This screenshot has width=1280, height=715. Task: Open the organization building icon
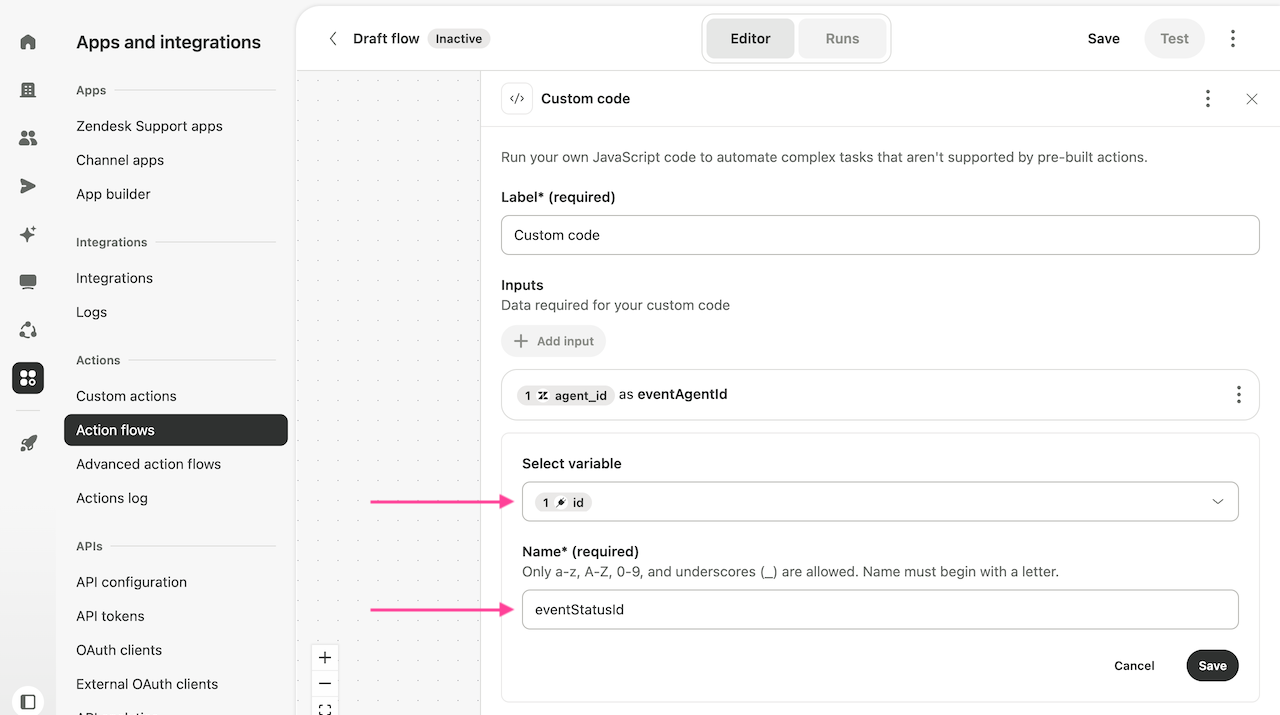(28, 90)
